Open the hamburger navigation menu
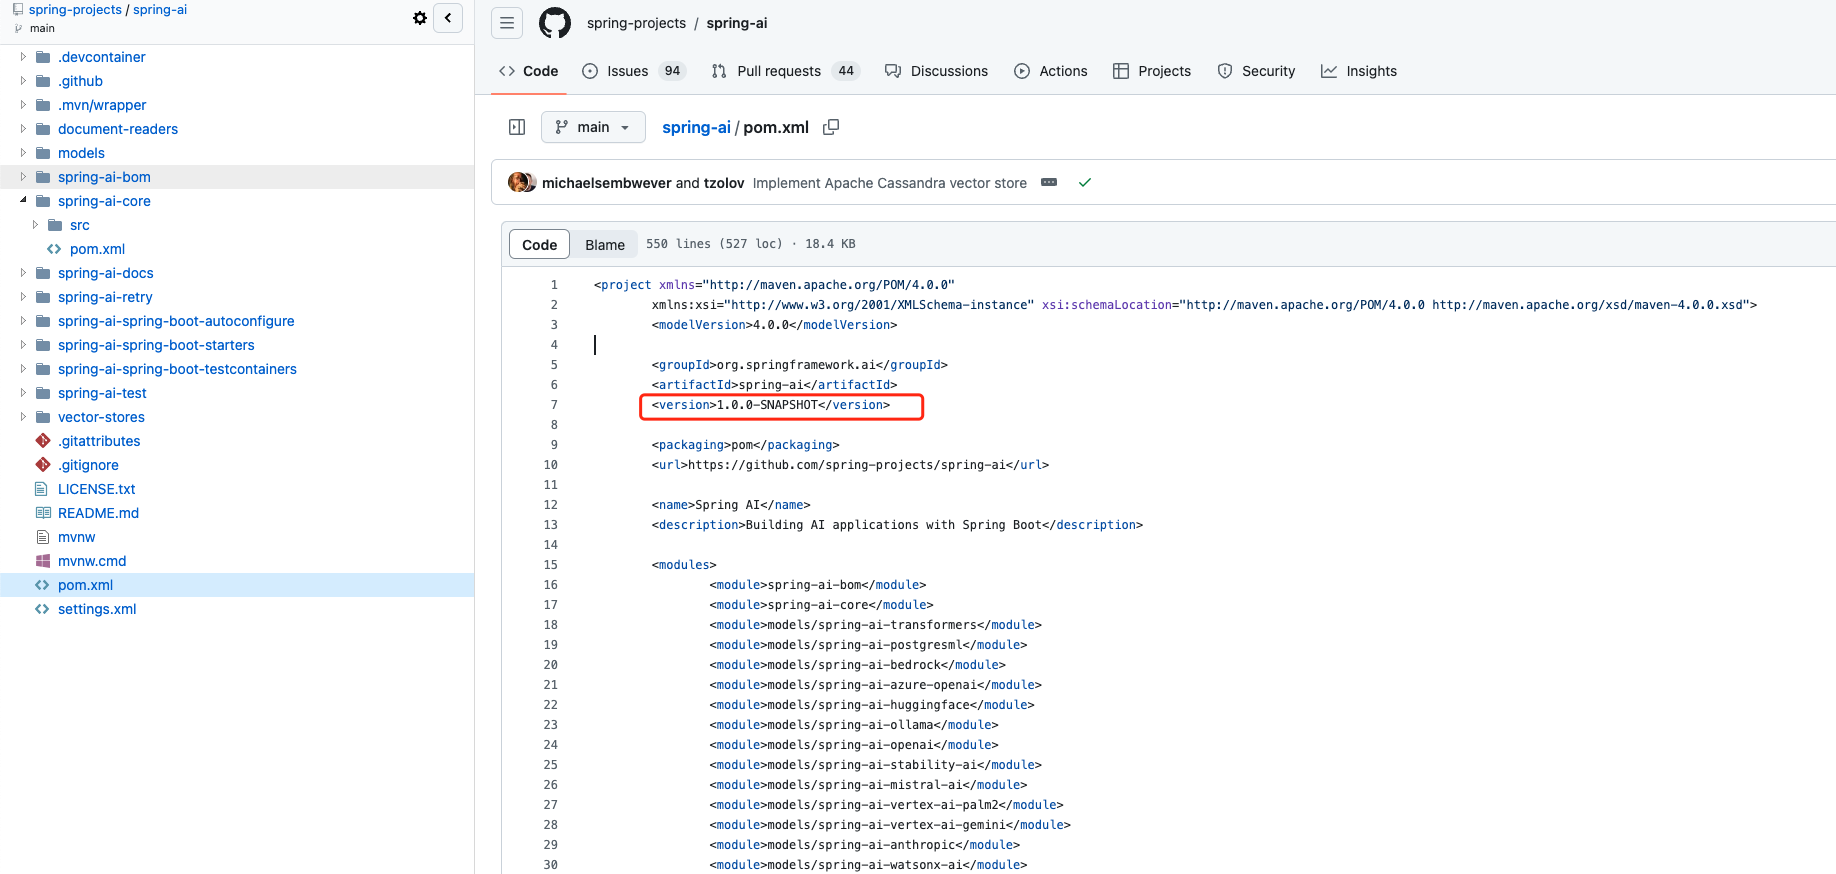Viewport: 1836px width, 874px height. (x=507, y=23)
